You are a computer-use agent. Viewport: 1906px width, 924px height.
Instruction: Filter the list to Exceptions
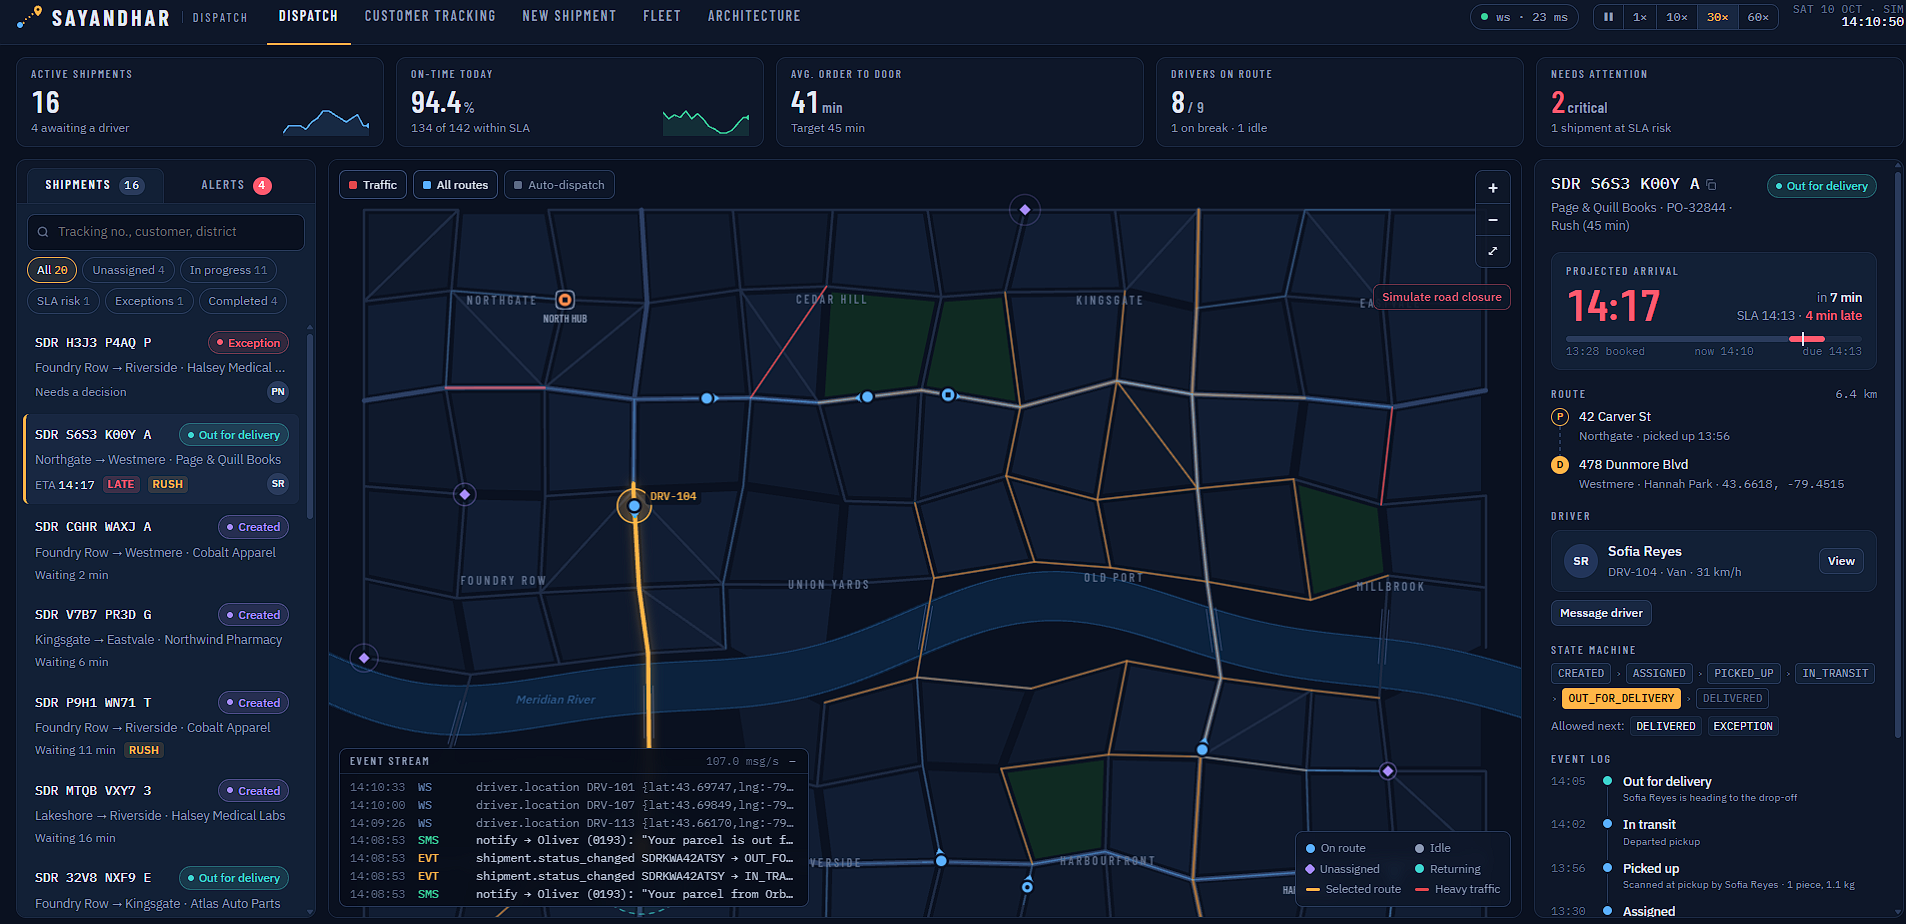[x=149, y=301]
